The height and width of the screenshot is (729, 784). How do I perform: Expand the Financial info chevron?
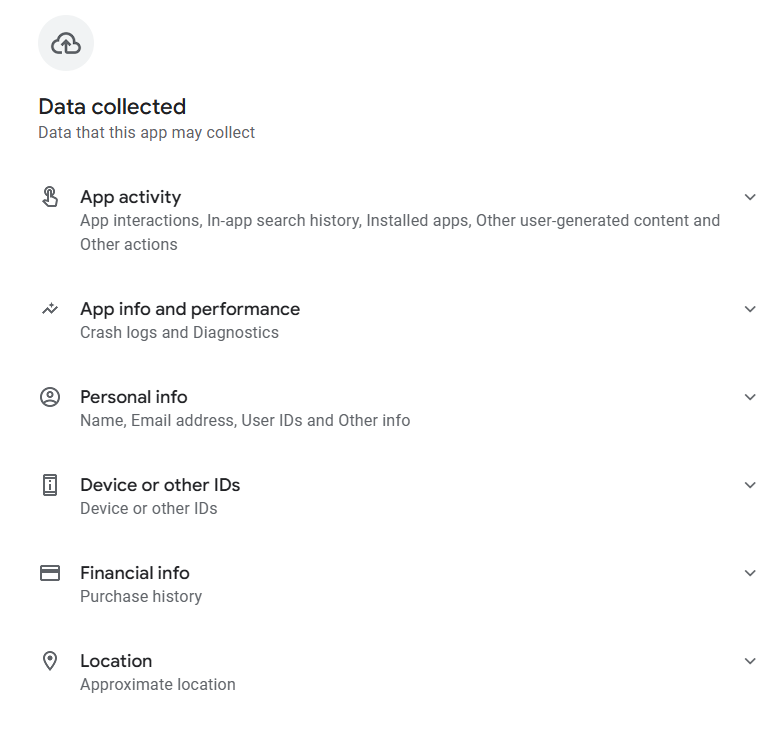[x=750, y=573]
